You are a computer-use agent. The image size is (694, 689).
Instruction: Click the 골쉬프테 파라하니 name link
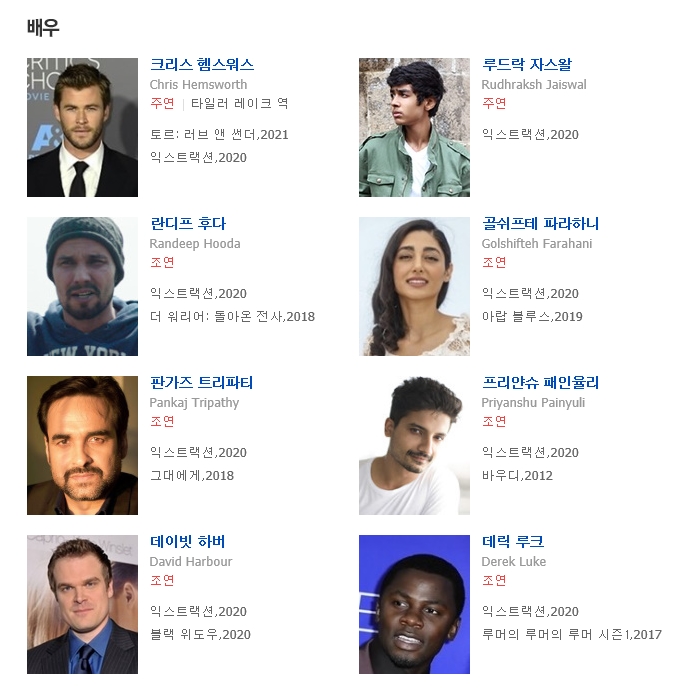540,223
